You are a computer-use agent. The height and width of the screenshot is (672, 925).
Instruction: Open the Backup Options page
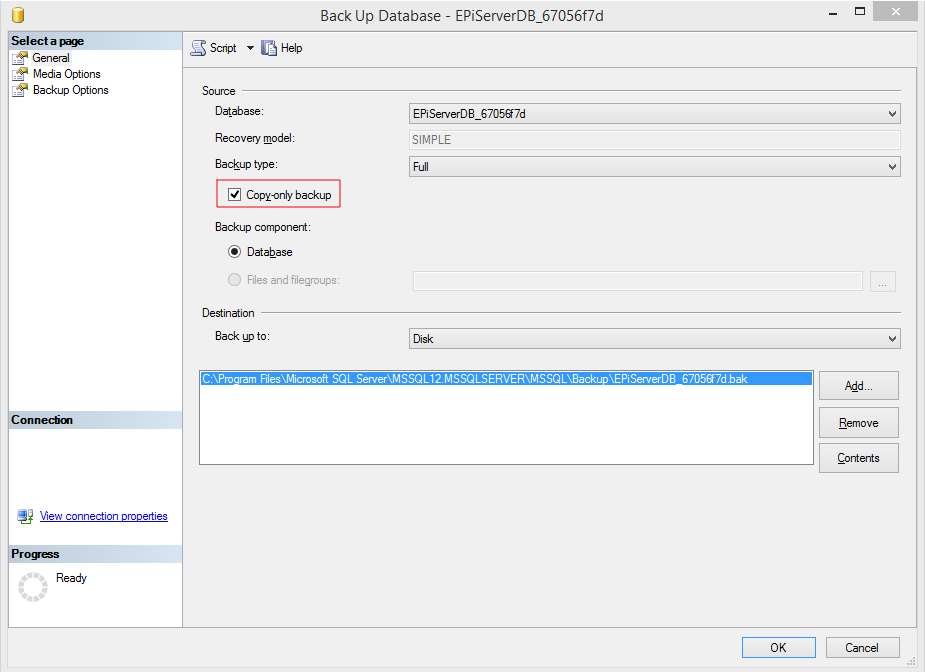[70, 90]
